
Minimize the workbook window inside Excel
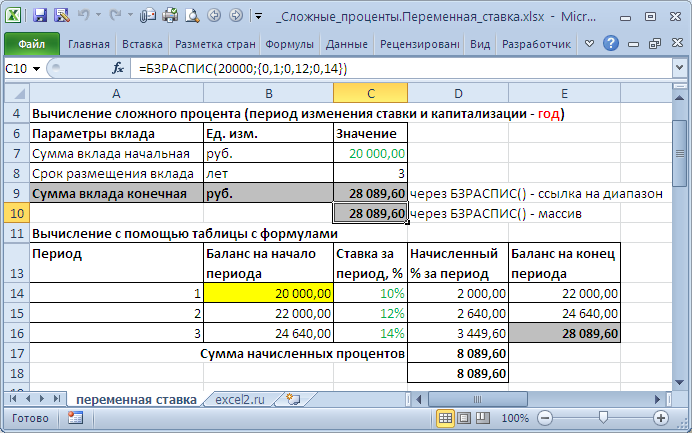coord(633,44)
